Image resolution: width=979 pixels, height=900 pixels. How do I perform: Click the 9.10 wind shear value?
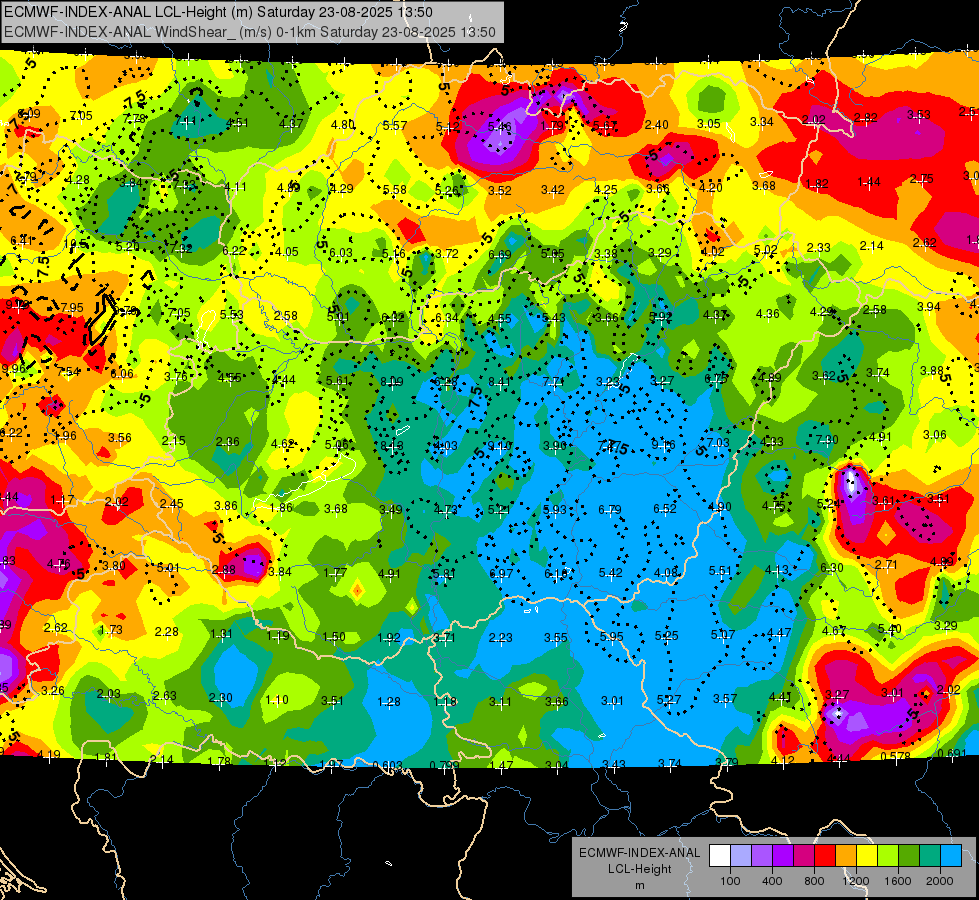coord(500,445)
